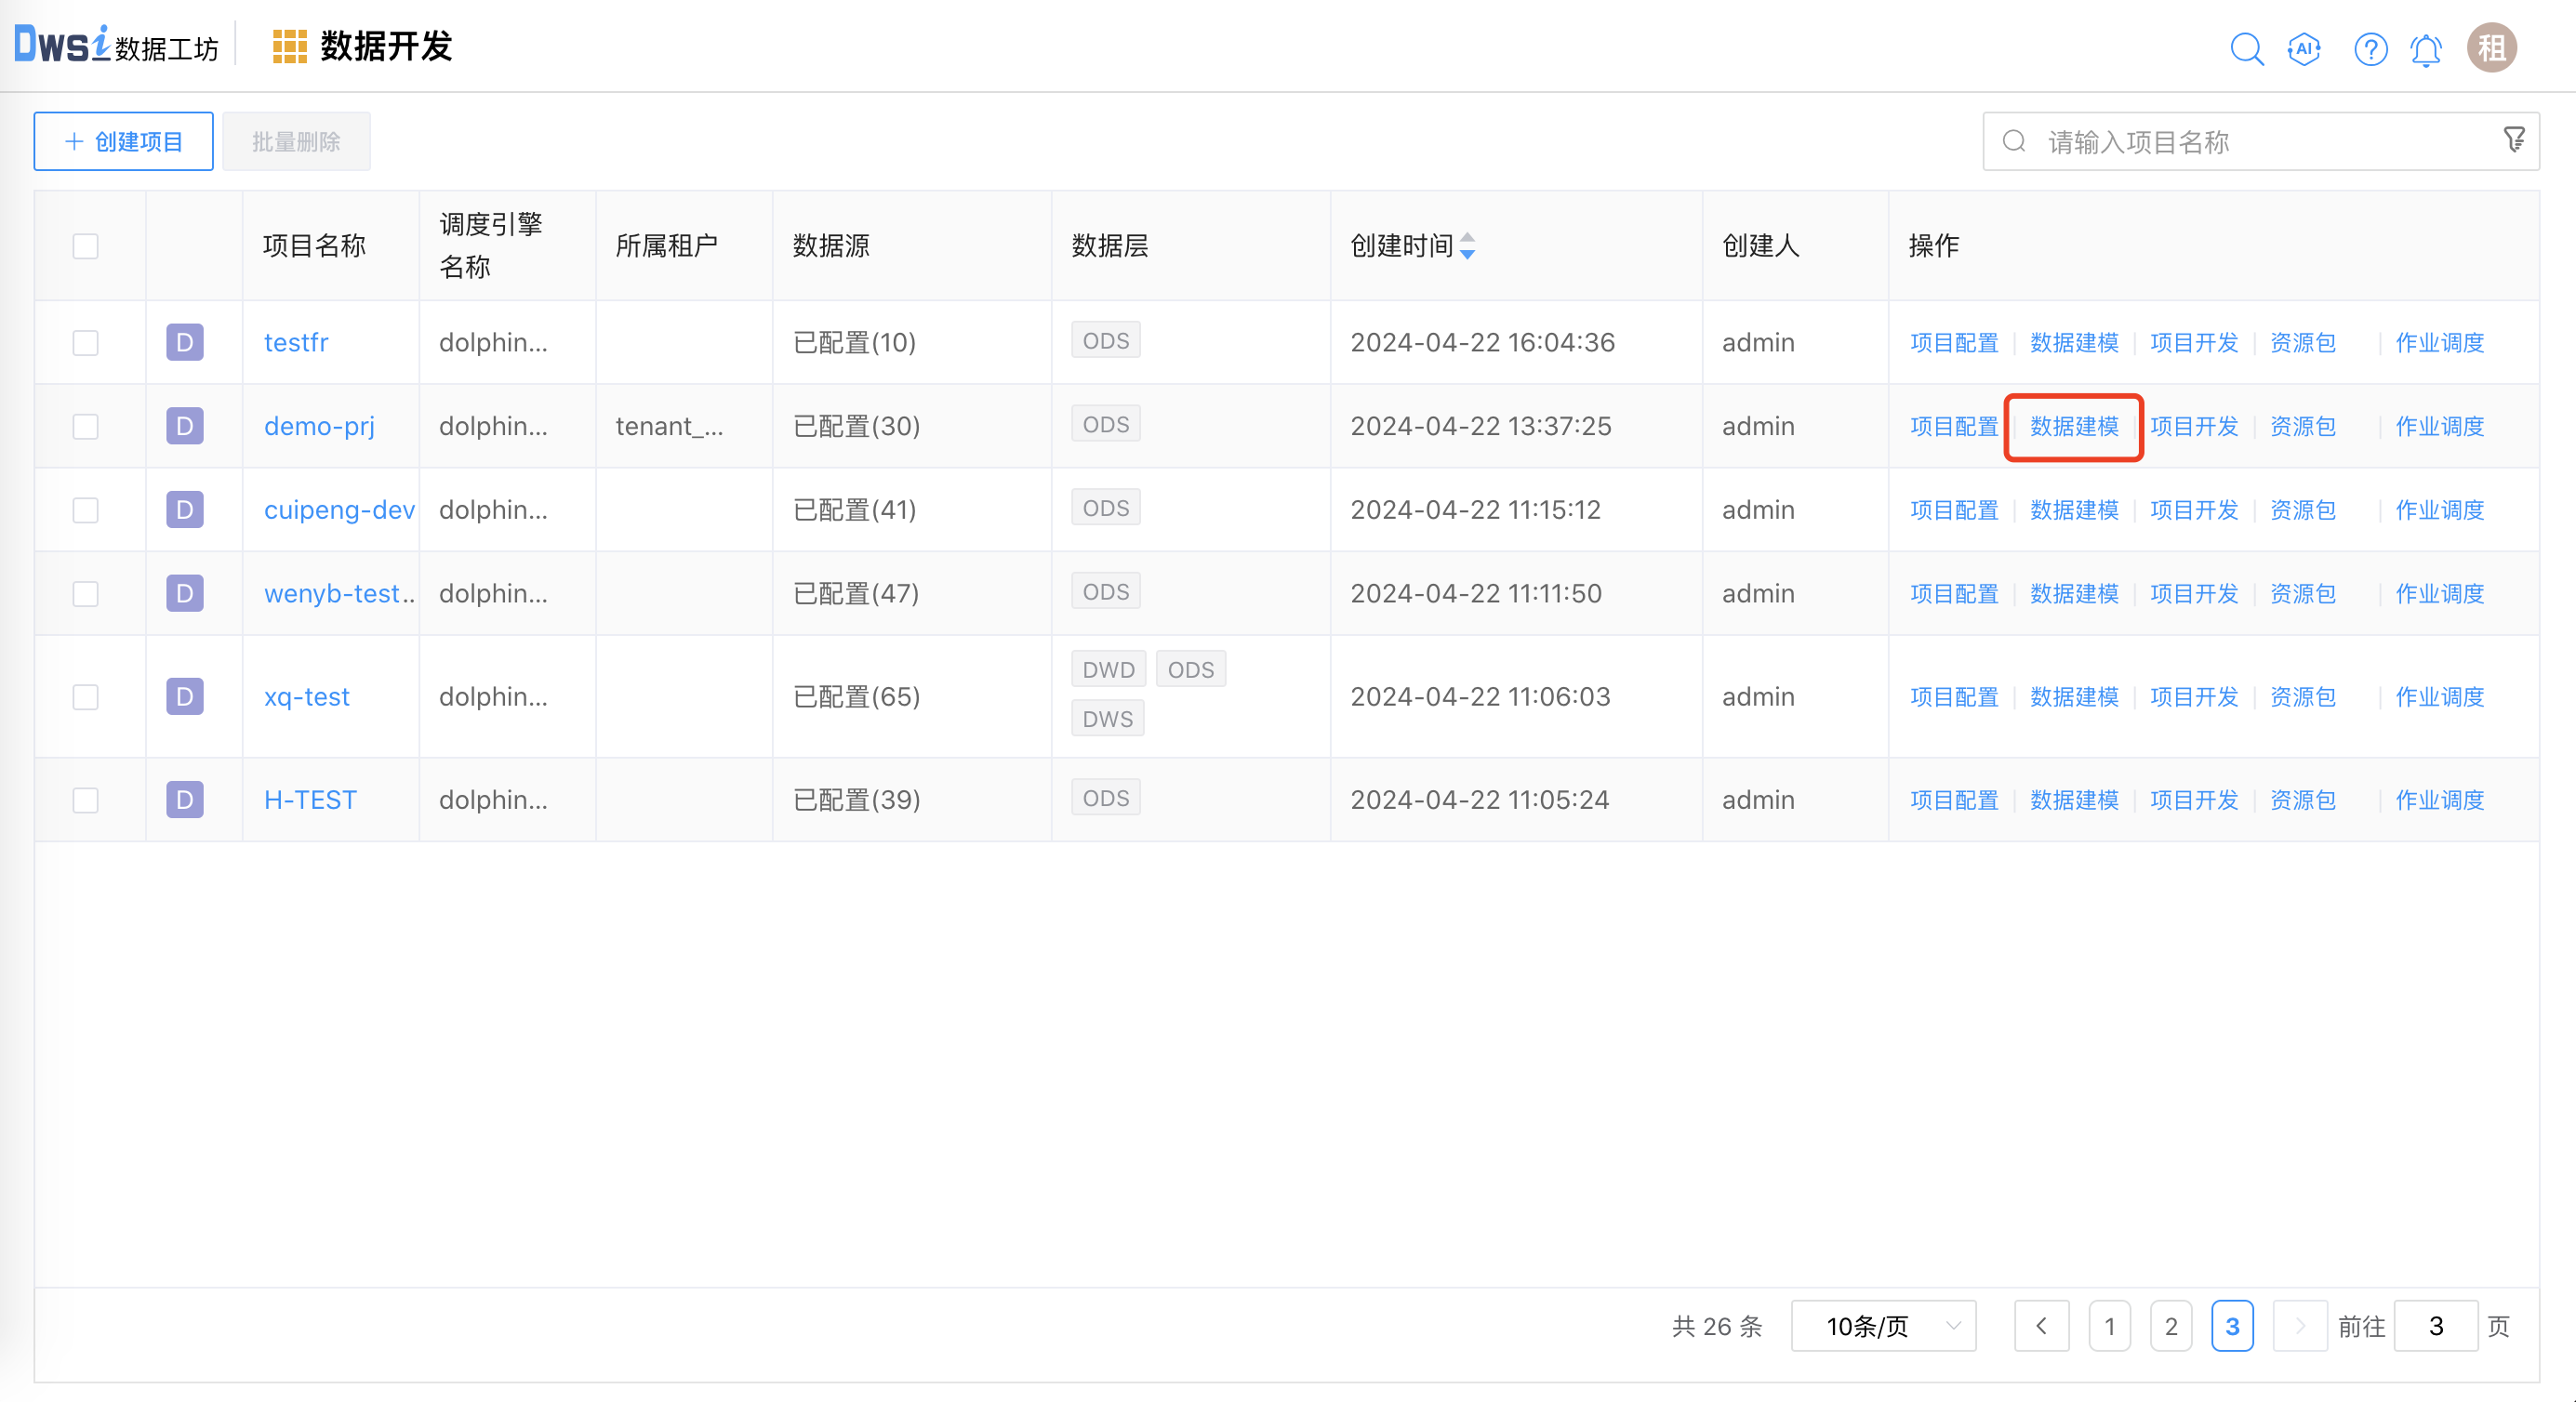This screenshot has width=2576, height=1402.
Task: Open the help question mark icon
Action: 2370,48
